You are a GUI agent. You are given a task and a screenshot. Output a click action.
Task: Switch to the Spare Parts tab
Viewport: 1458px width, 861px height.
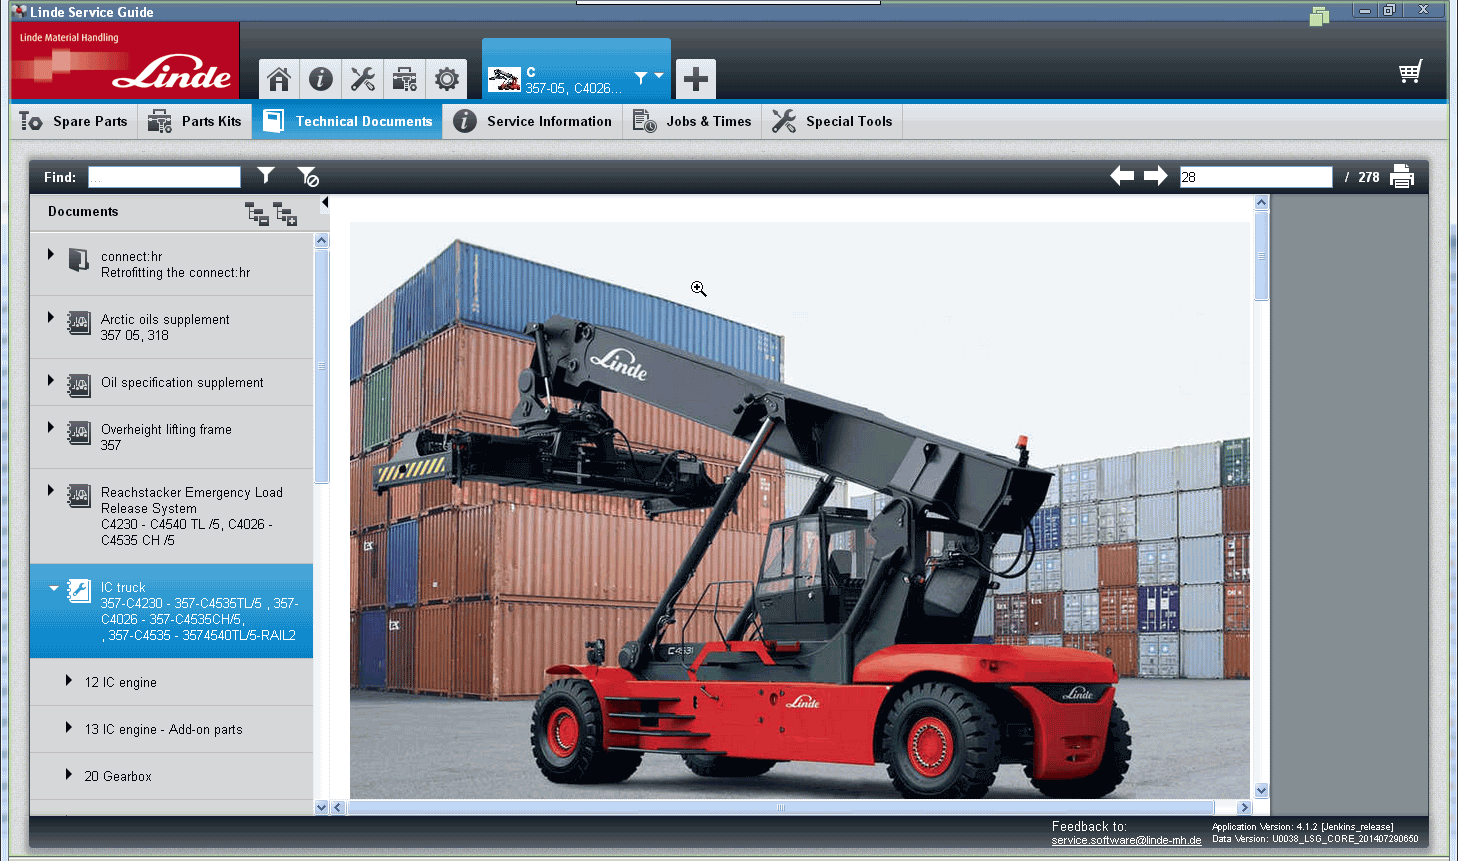73,120
